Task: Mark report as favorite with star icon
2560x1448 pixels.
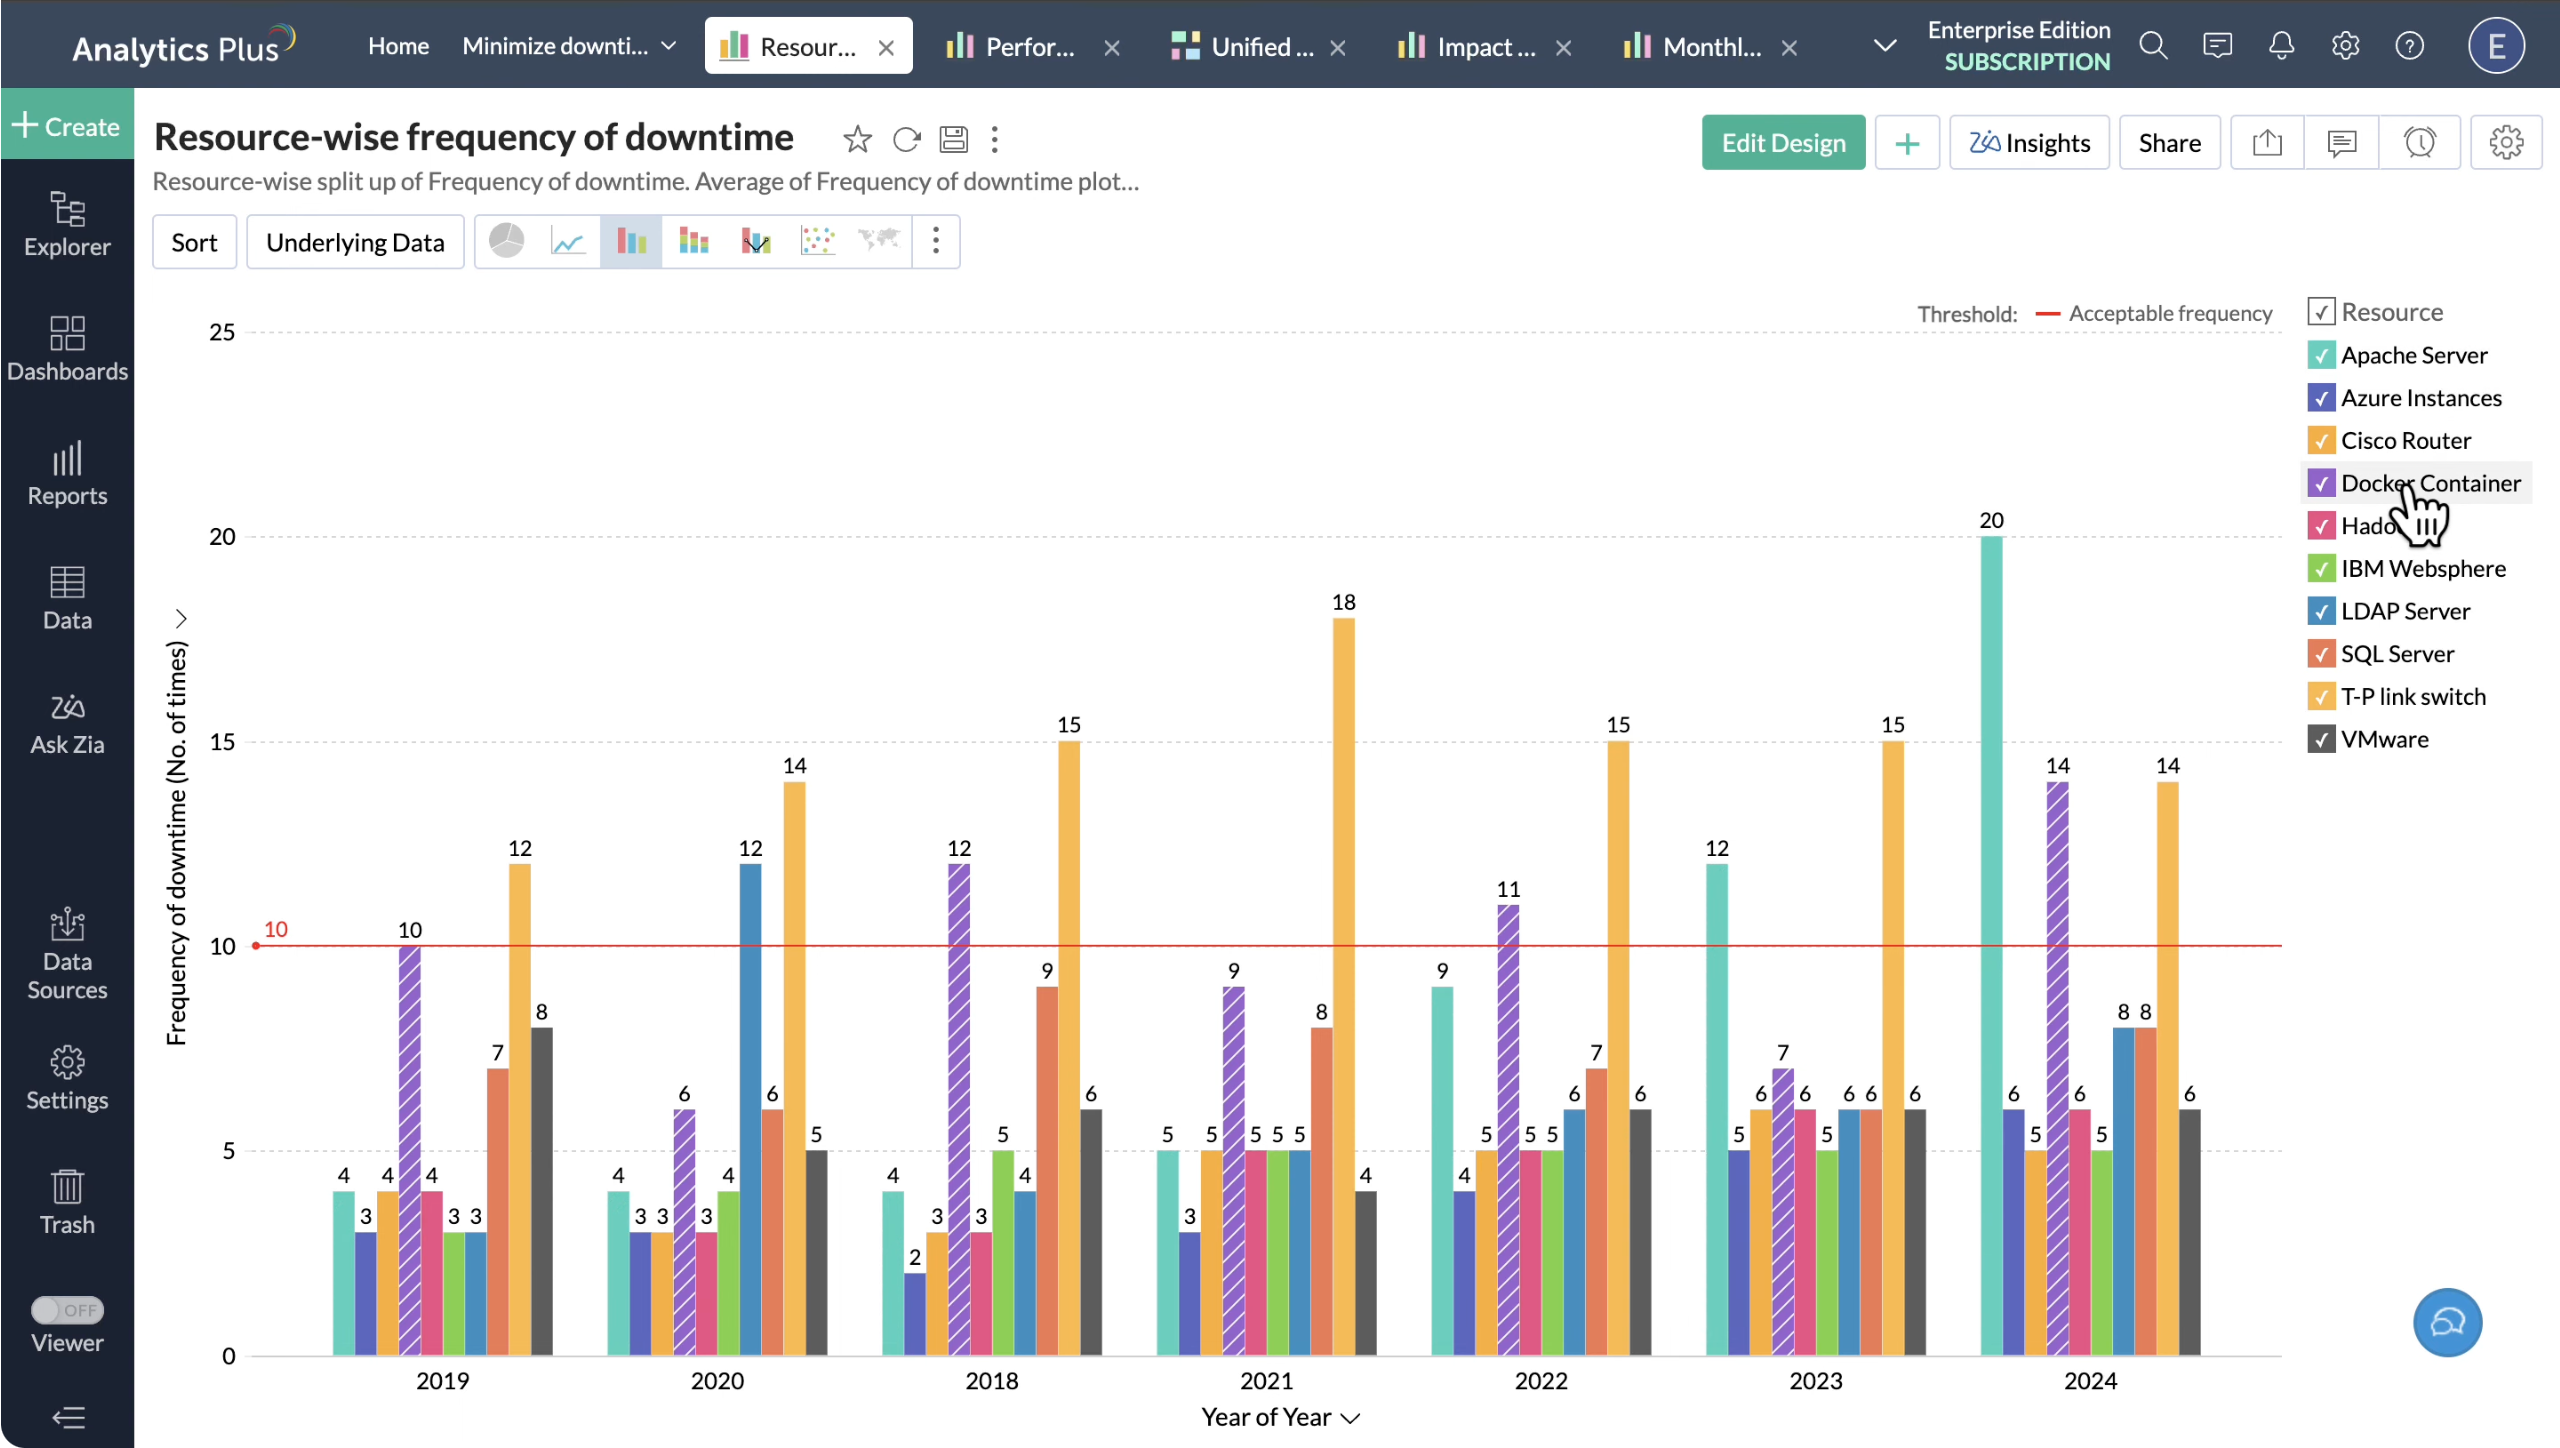Action: point(857,139)
